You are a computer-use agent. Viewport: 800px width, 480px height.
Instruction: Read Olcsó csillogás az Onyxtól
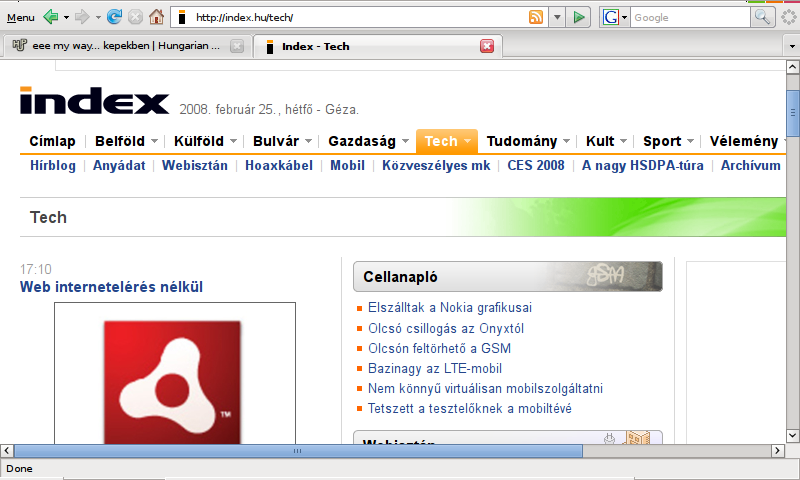(x=446, y=328)
